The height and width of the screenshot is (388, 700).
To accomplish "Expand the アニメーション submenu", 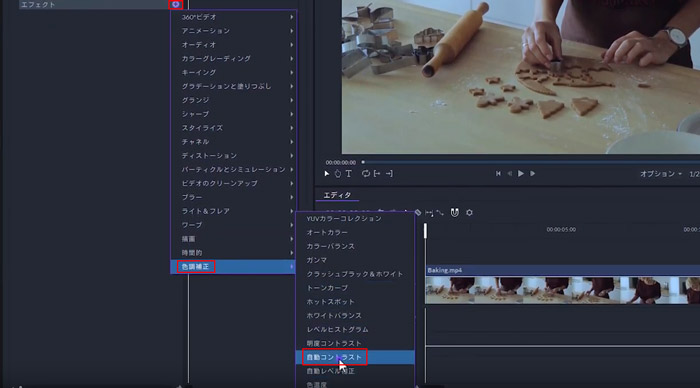I will [233, 31].
